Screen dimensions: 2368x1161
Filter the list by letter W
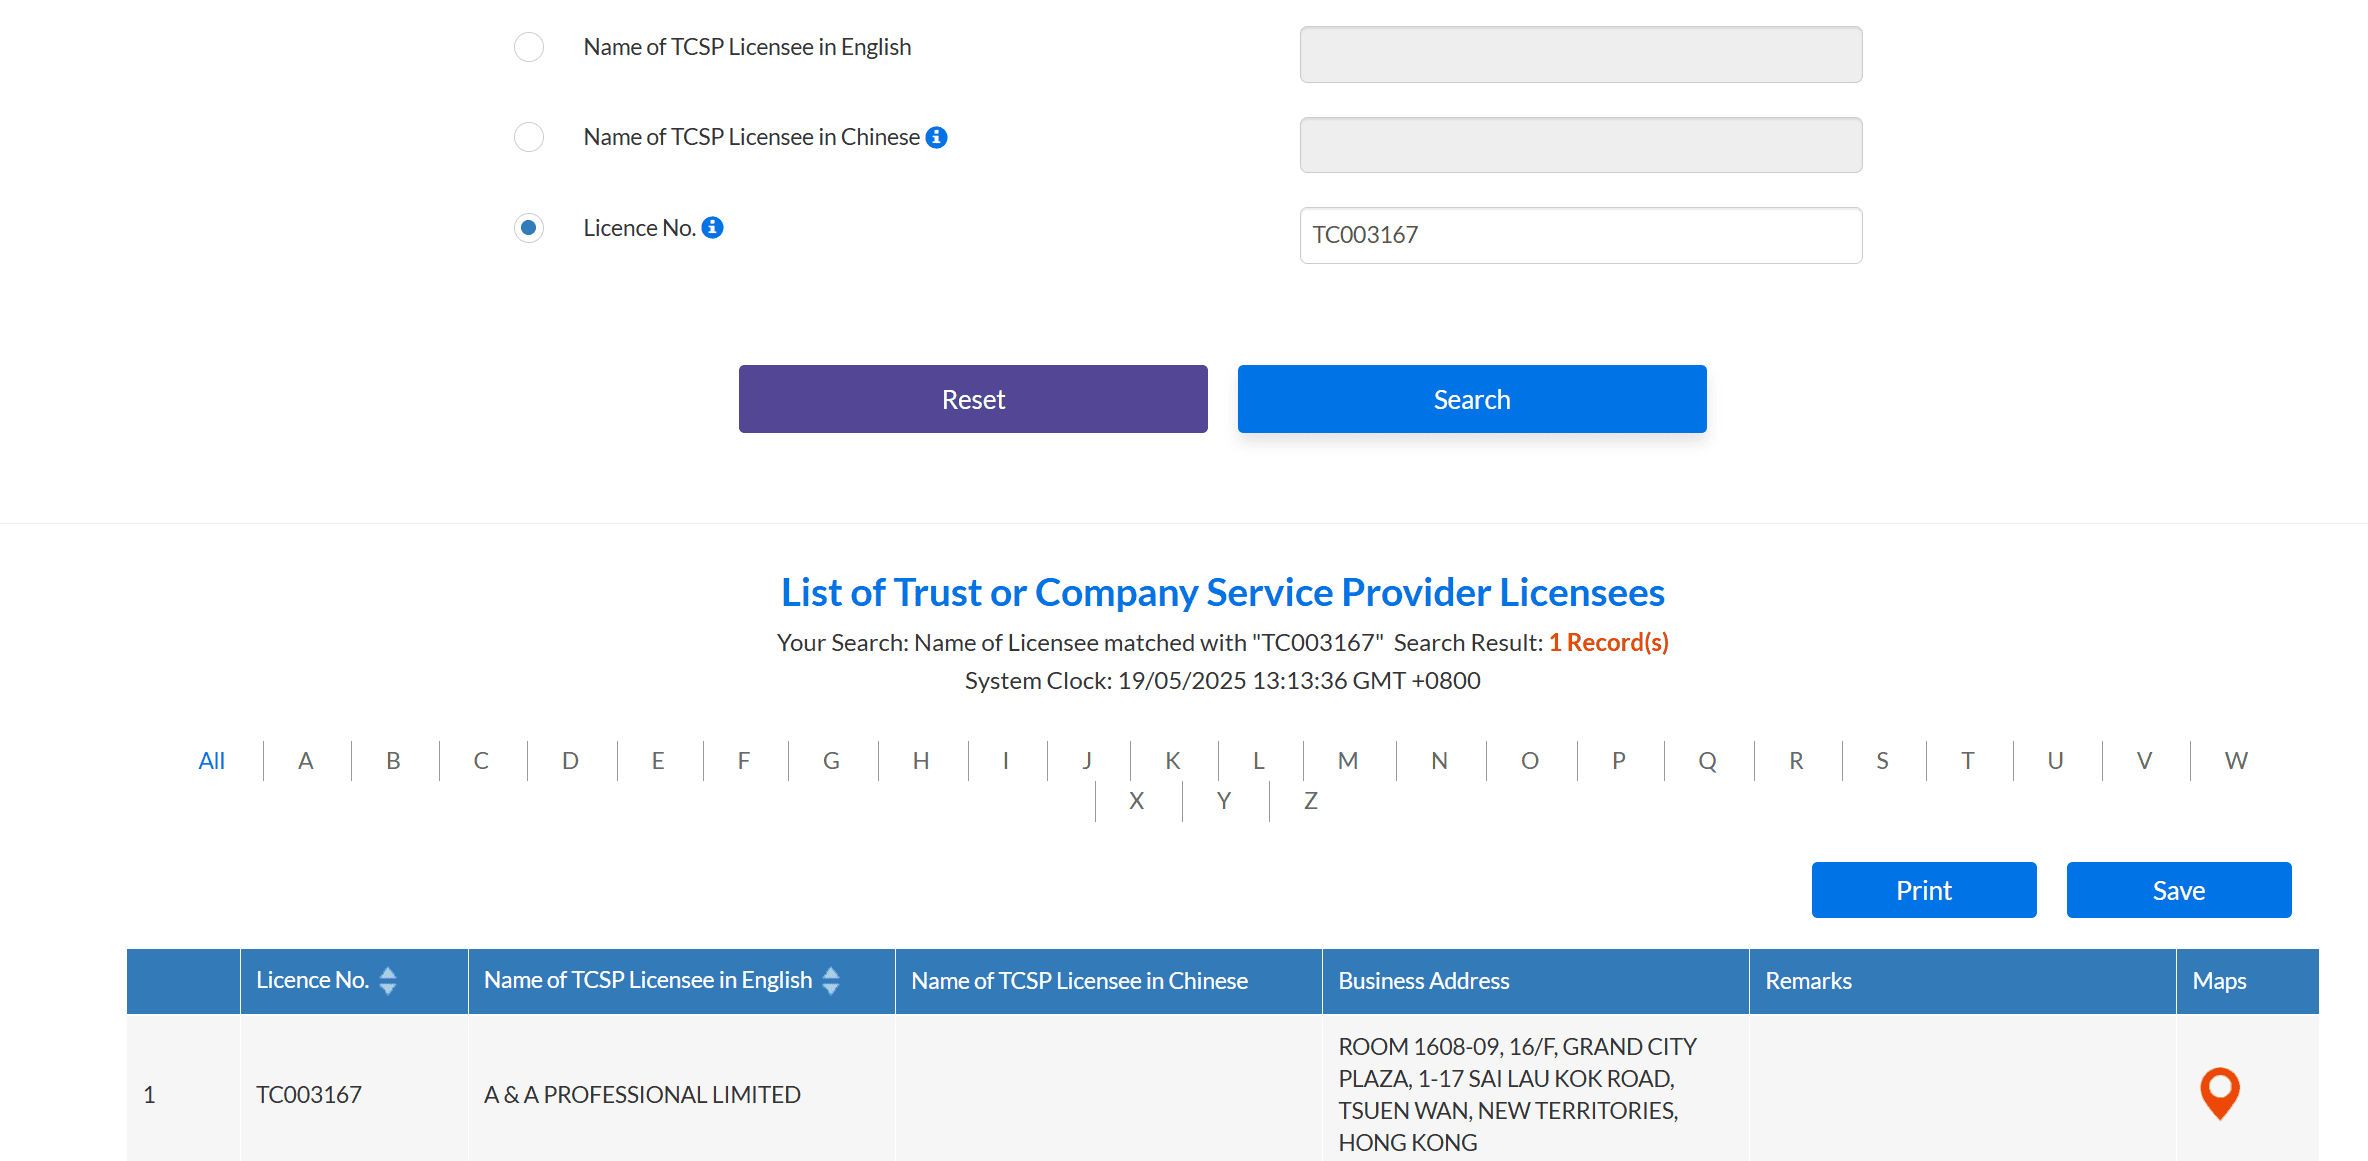pos(2236,761)
